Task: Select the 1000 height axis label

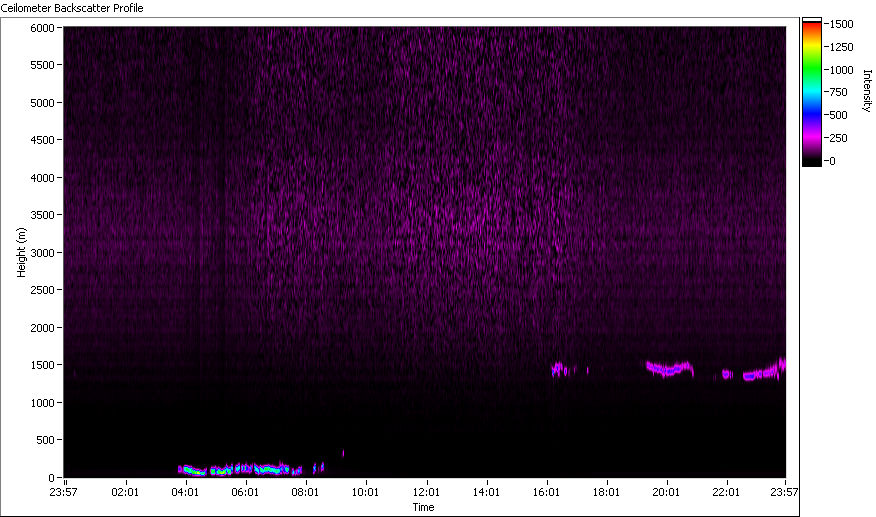Action: (42, 402)
